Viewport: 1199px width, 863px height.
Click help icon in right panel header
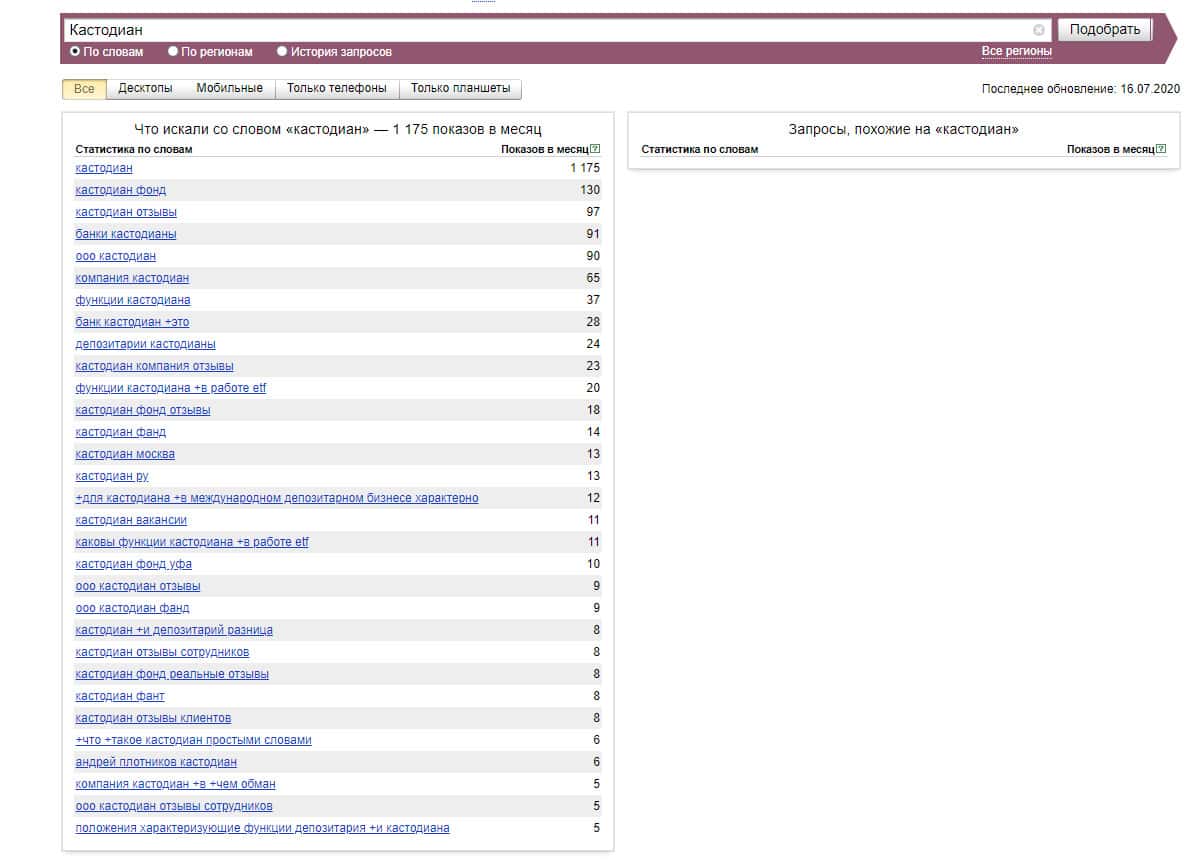1161,149
